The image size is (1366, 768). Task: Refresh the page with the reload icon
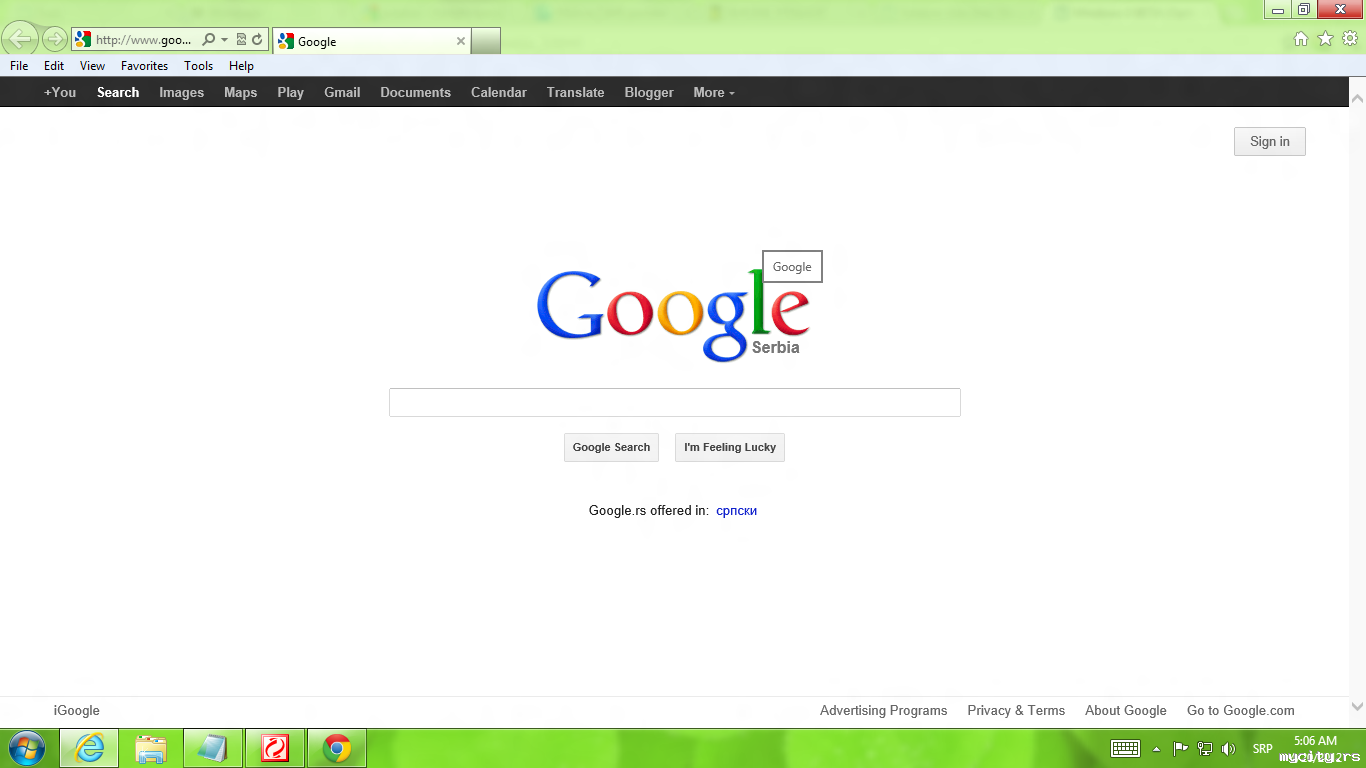tap(257, 40)
